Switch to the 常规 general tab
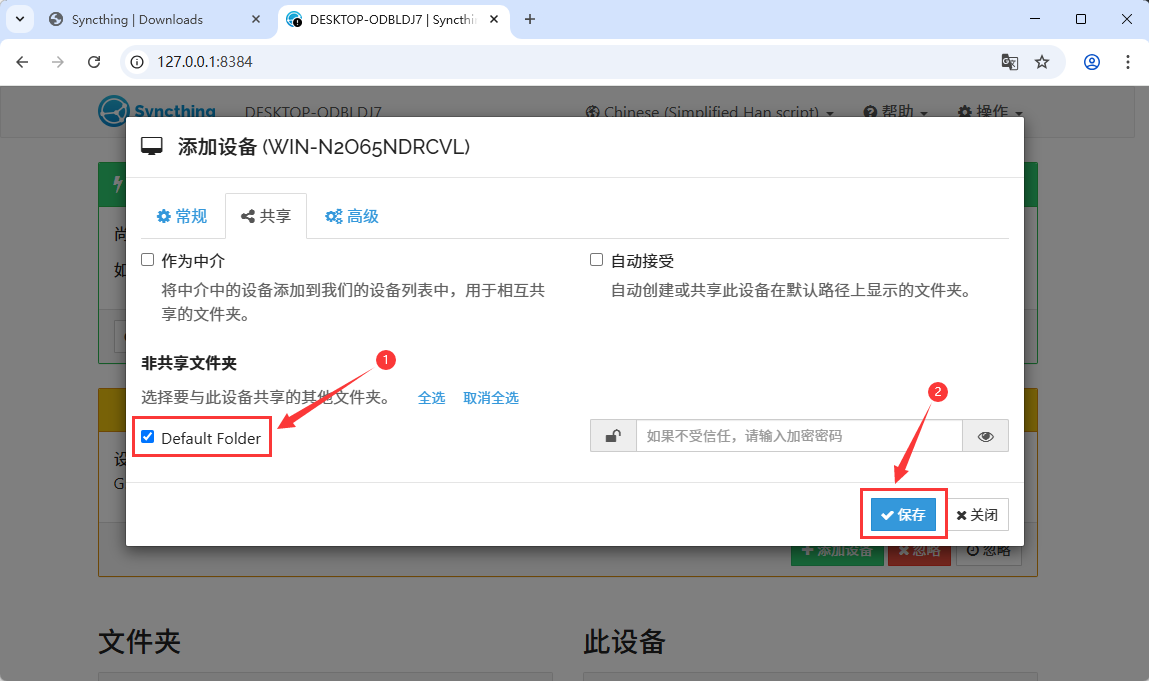The width and height of the screenshot is (1149, 682). point(182,216)
